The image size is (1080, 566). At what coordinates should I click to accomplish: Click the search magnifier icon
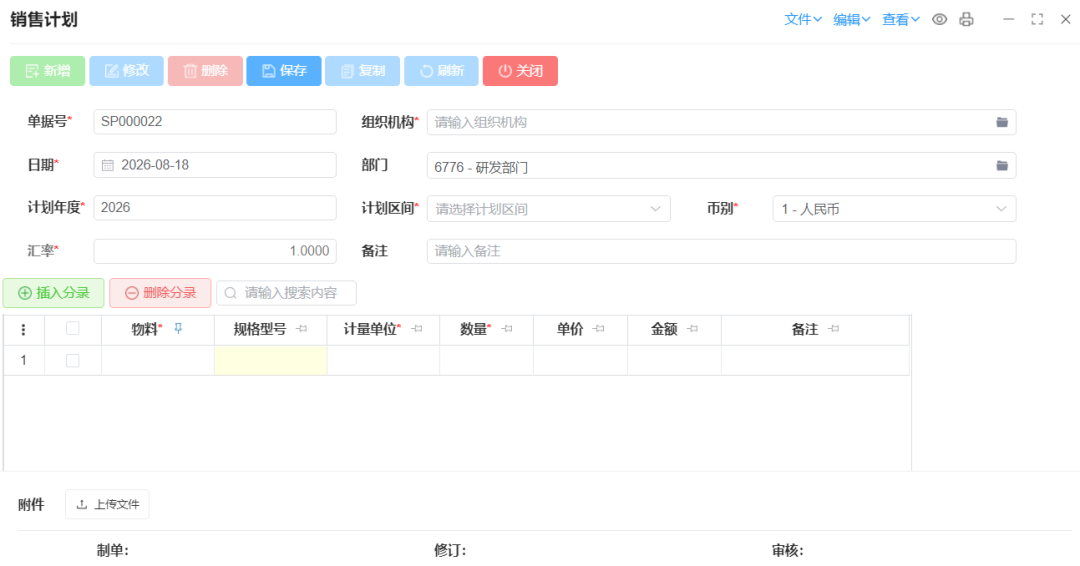pos(231,293)
